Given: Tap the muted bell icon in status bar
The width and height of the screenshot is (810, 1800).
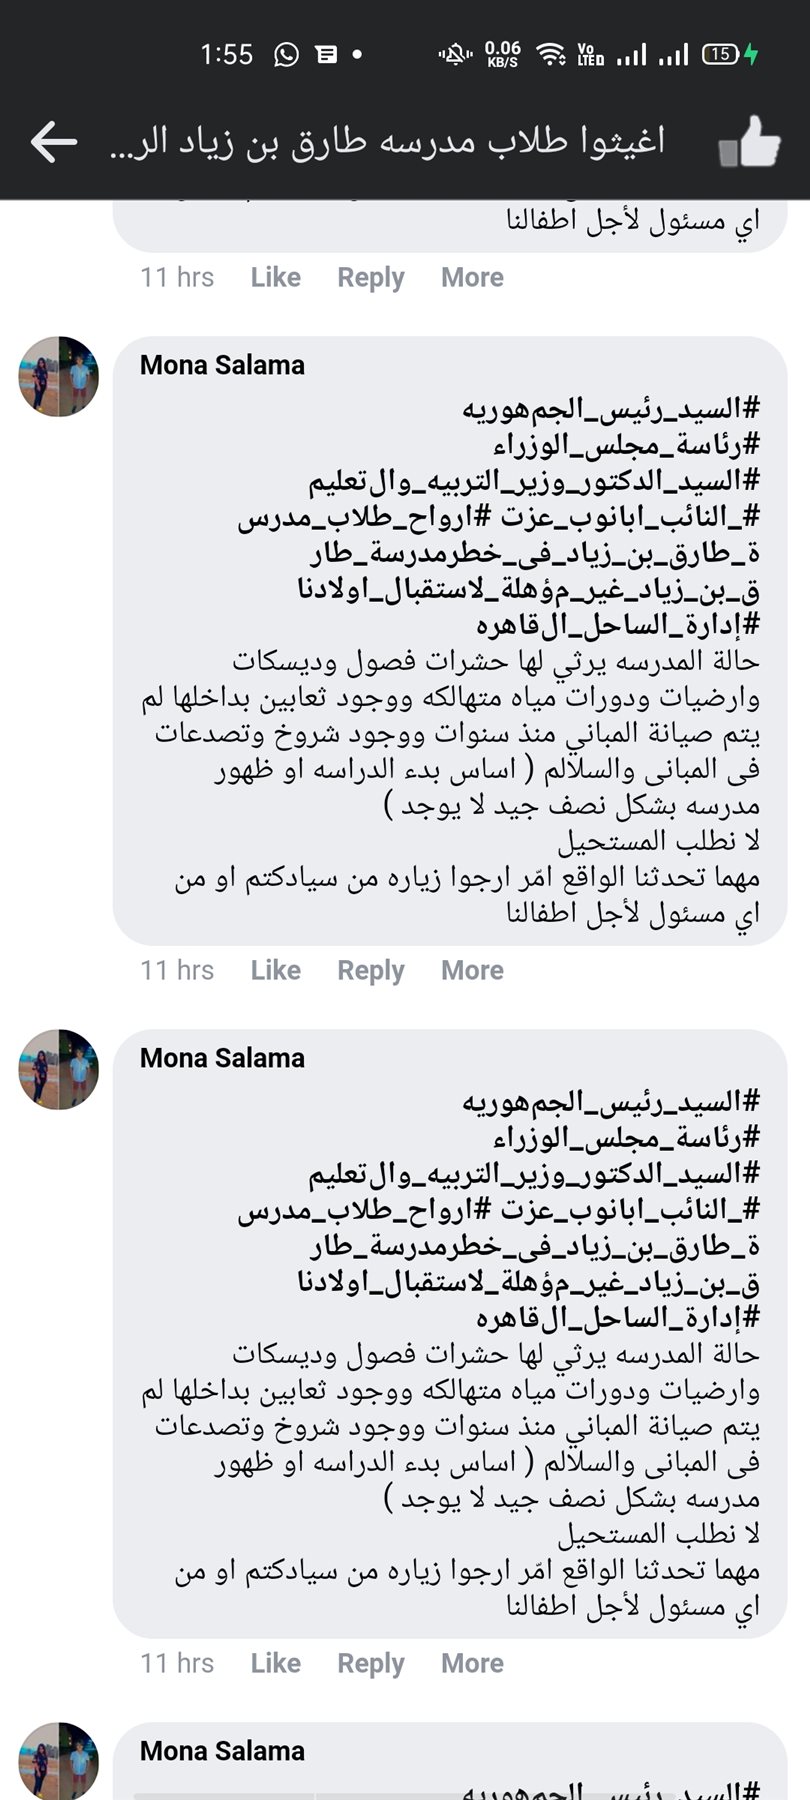Looking at the screenshot, I should pos(456,54).
